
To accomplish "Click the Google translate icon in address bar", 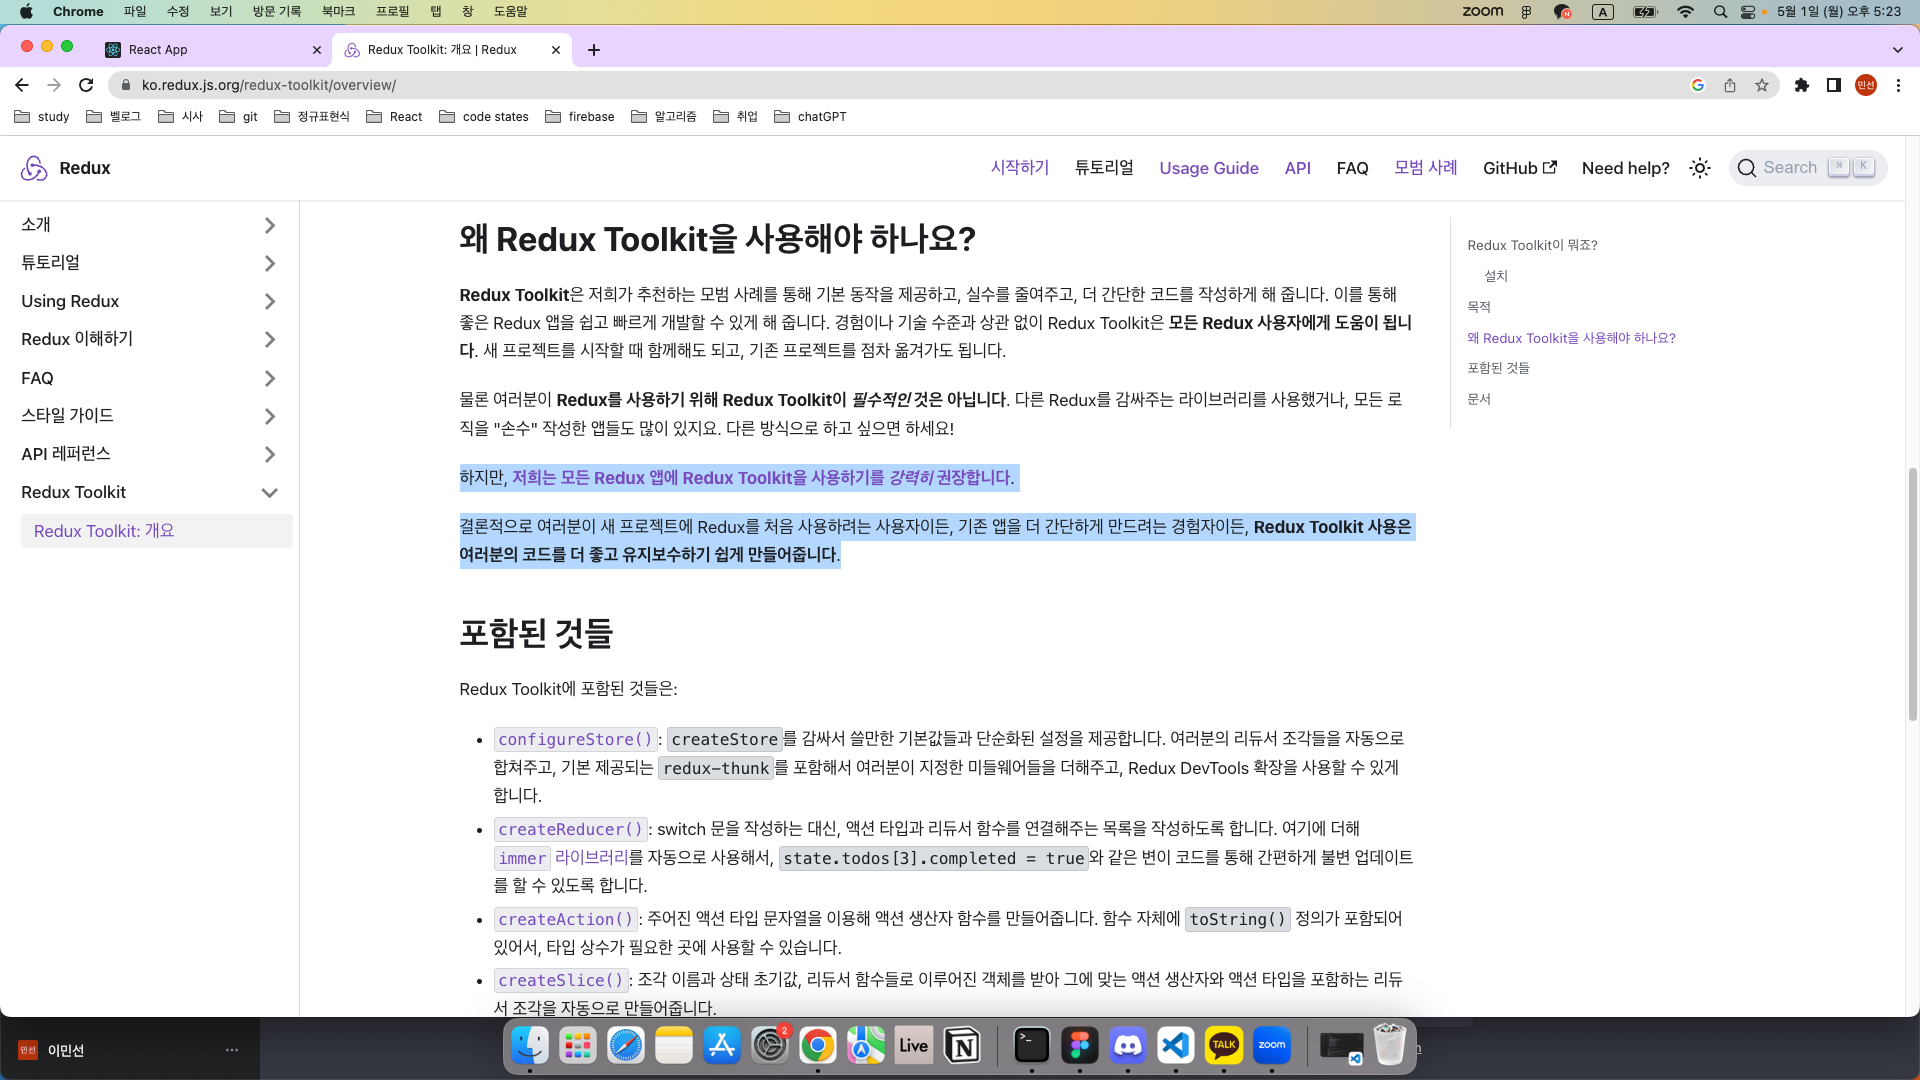I will (x=1698, y=85).
